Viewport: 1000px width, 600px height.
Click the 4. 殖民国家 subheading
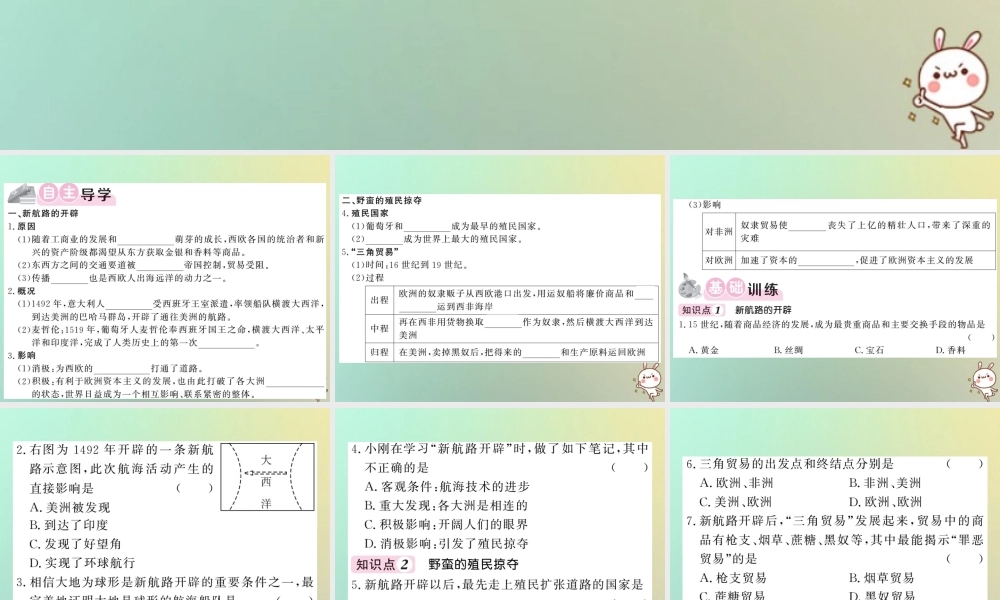pyautogui.click(x=365, y=213)
